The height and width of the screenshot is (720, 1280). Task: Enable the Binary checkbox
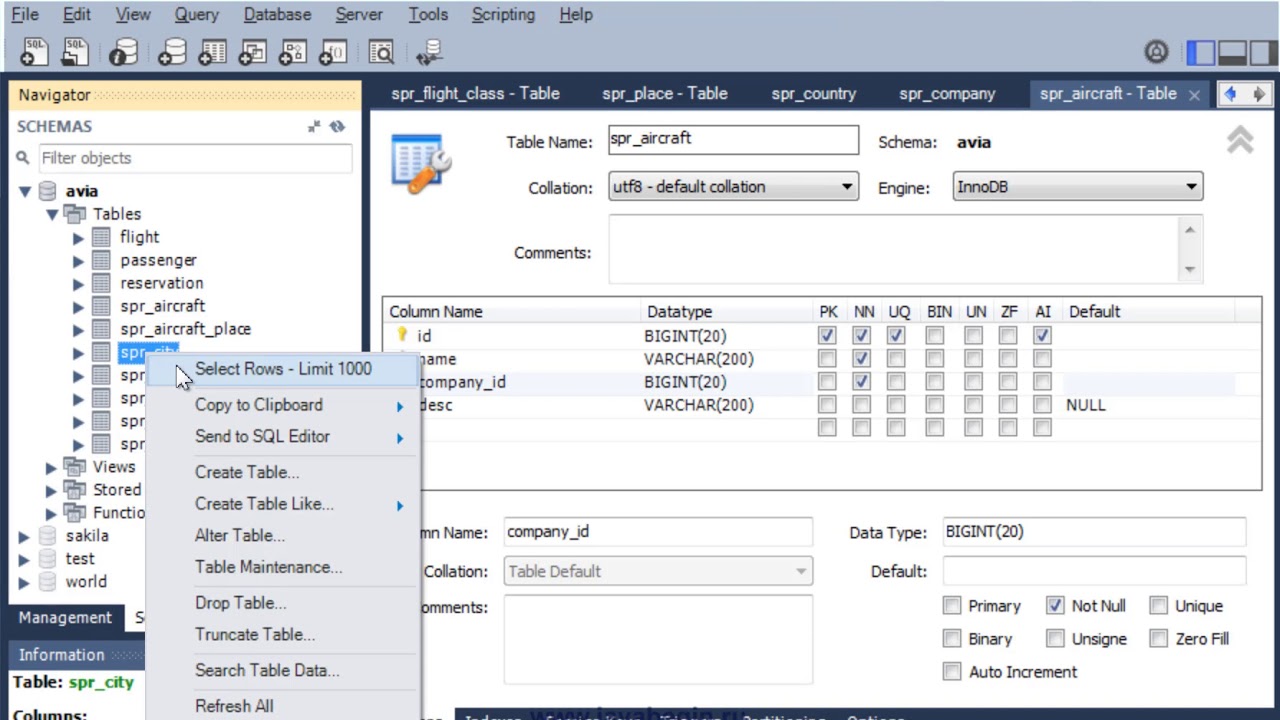(951, 639)
